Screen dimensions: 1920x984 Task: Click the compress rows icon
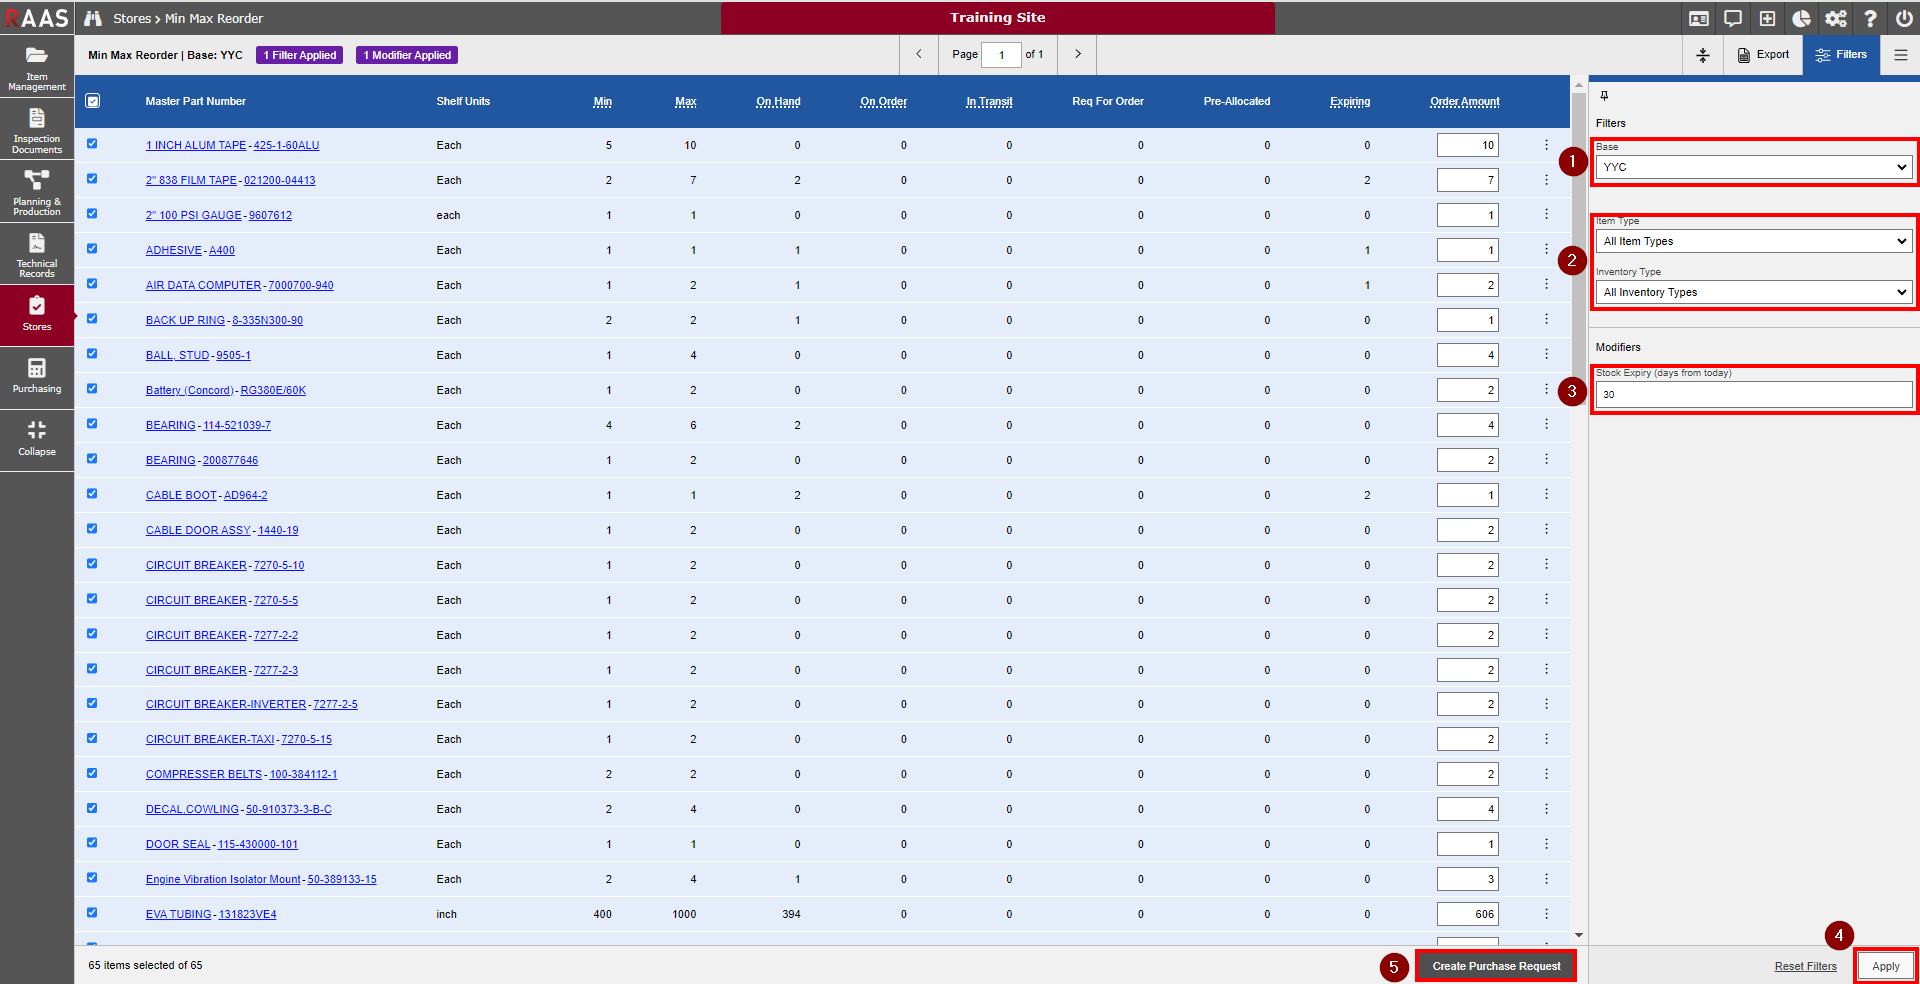1703,55
